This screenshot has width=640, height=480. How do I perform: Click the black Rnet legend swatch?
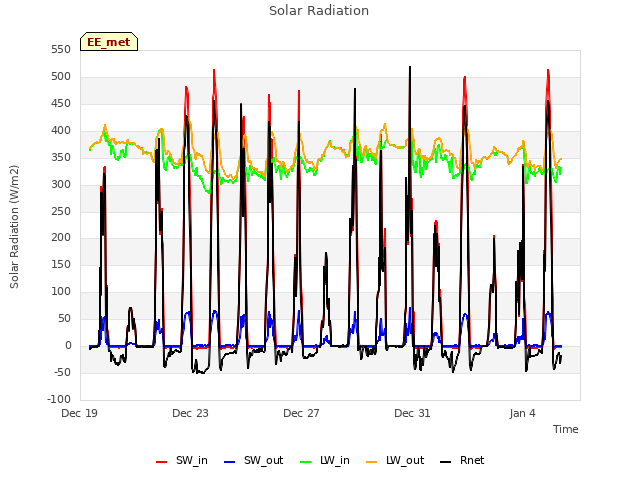point(446,462)
